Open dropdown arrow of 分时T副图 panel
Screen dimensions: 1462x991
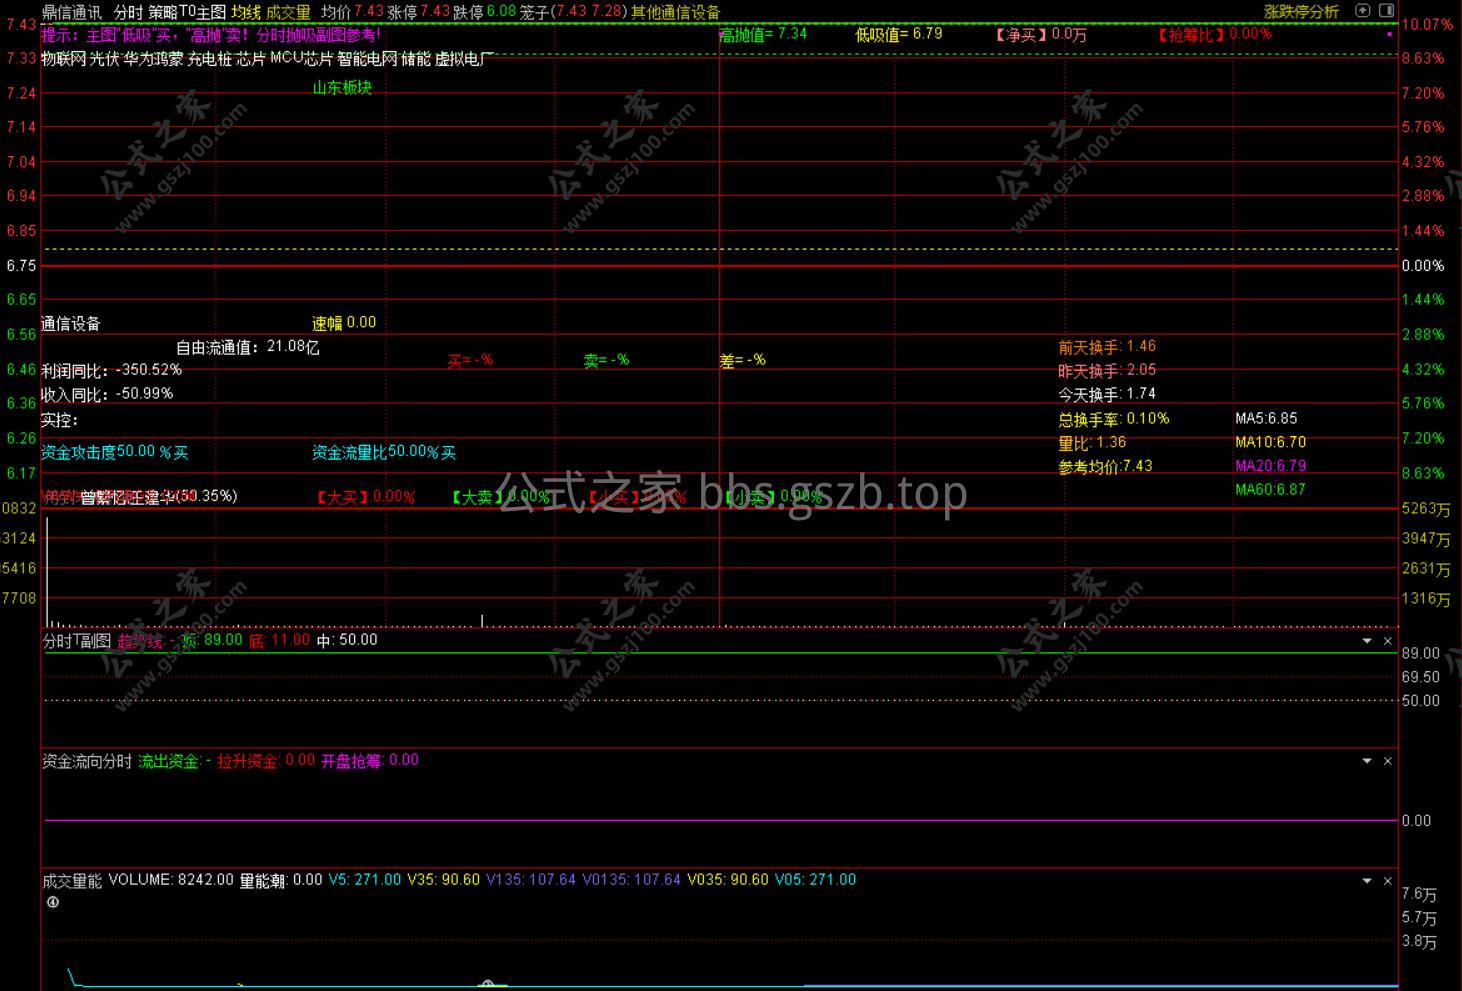pos(1367,641)
